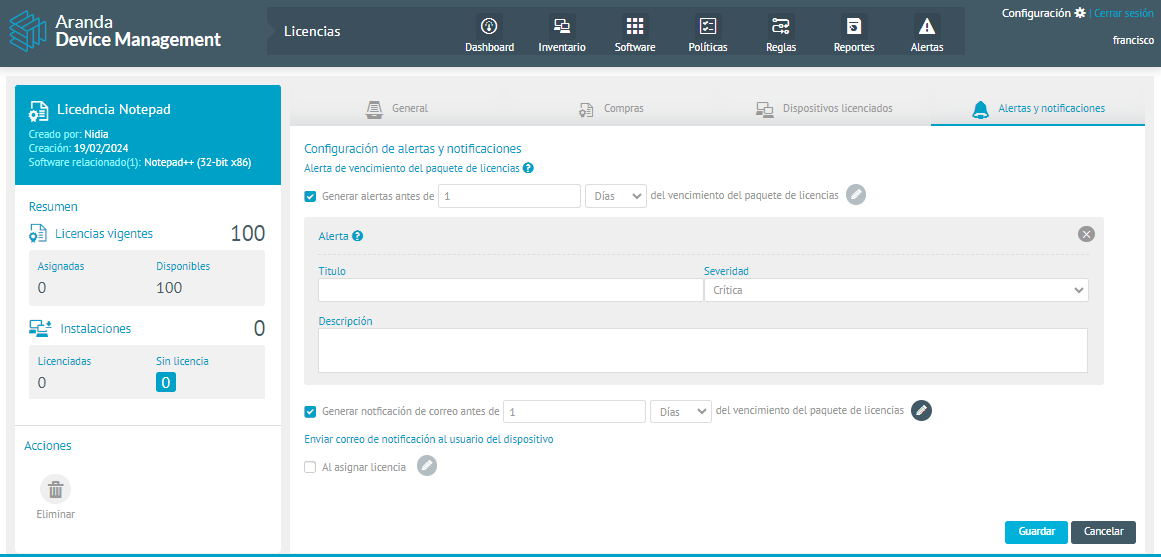Click the Resumen heading
Screen dimensions: 1161x557
(x=53, y=207)
